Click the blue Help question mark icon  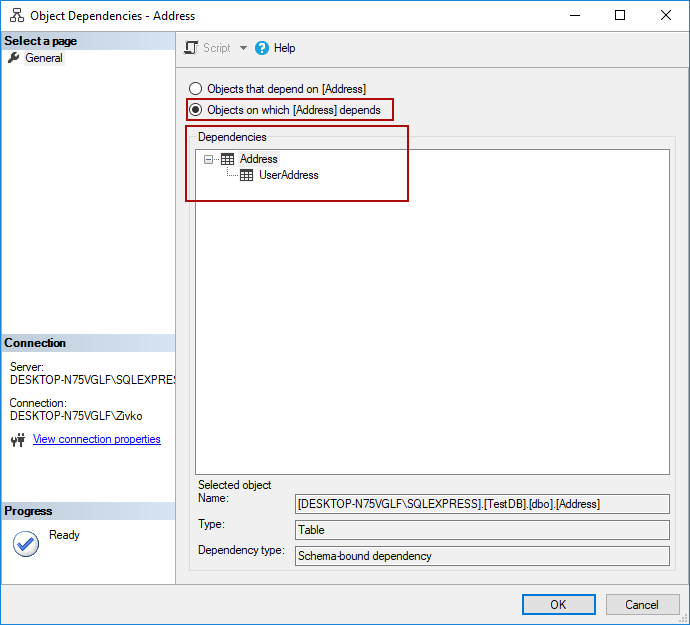tap(262, 48)
